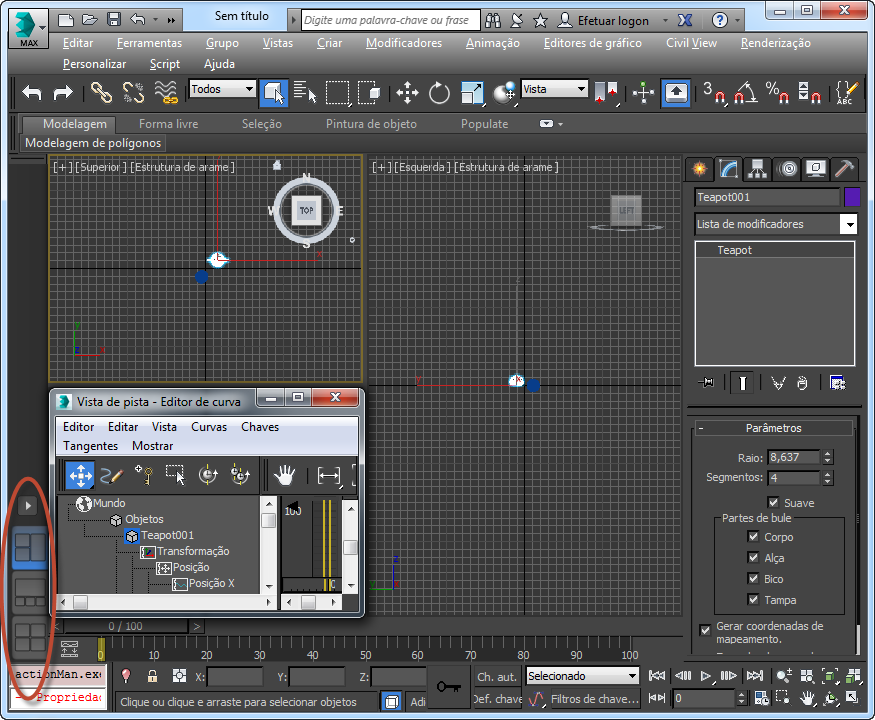Open the Utilities hammer panel icon

(x=845, y=168)
